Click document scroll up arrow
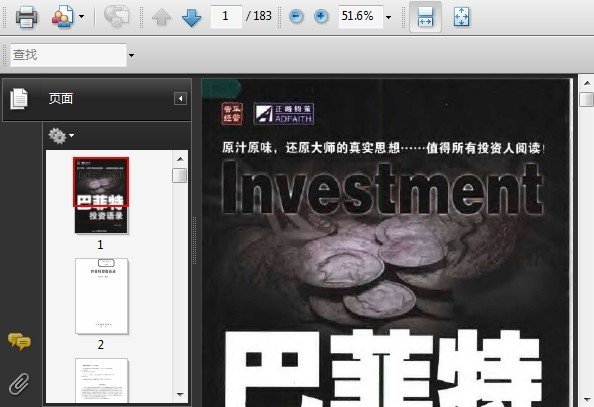Image resolution: width=594 pixels, height=407 pixels. point(587,83)
